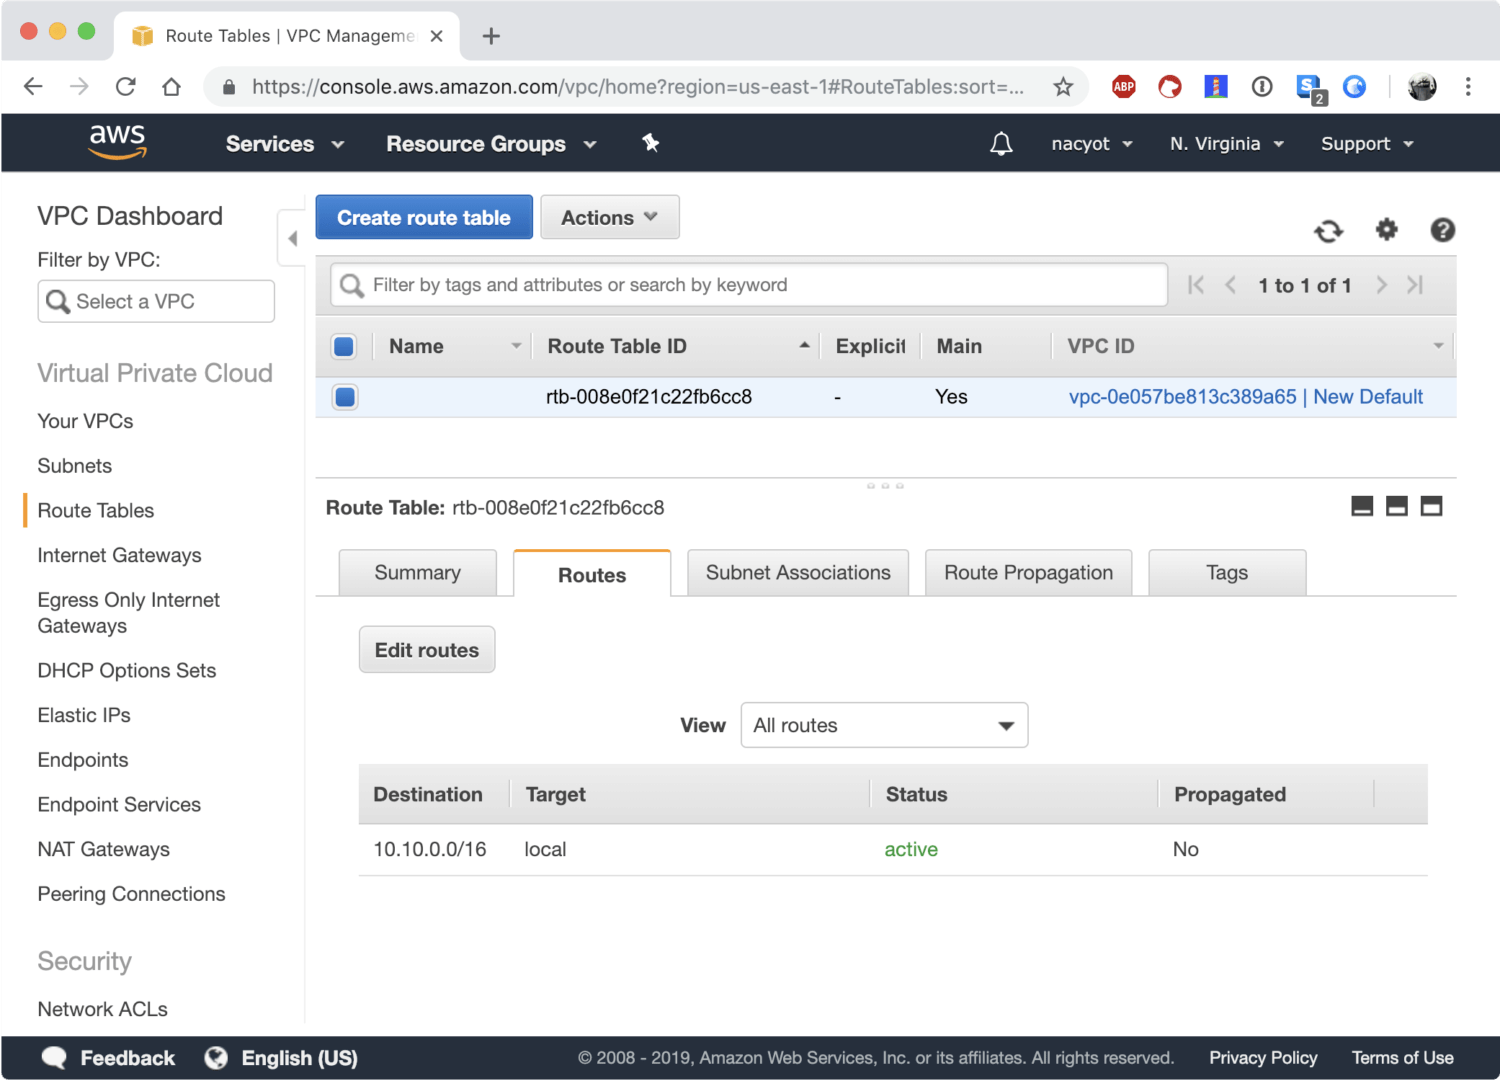Set details pane to half height
The width and height of the screenshot is (1500, 1081).
(x=1397, y=506)
